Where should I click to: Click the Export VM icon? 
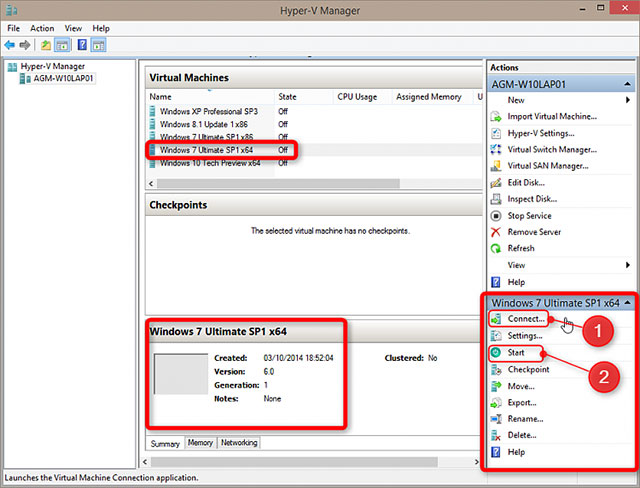point(496,403)
